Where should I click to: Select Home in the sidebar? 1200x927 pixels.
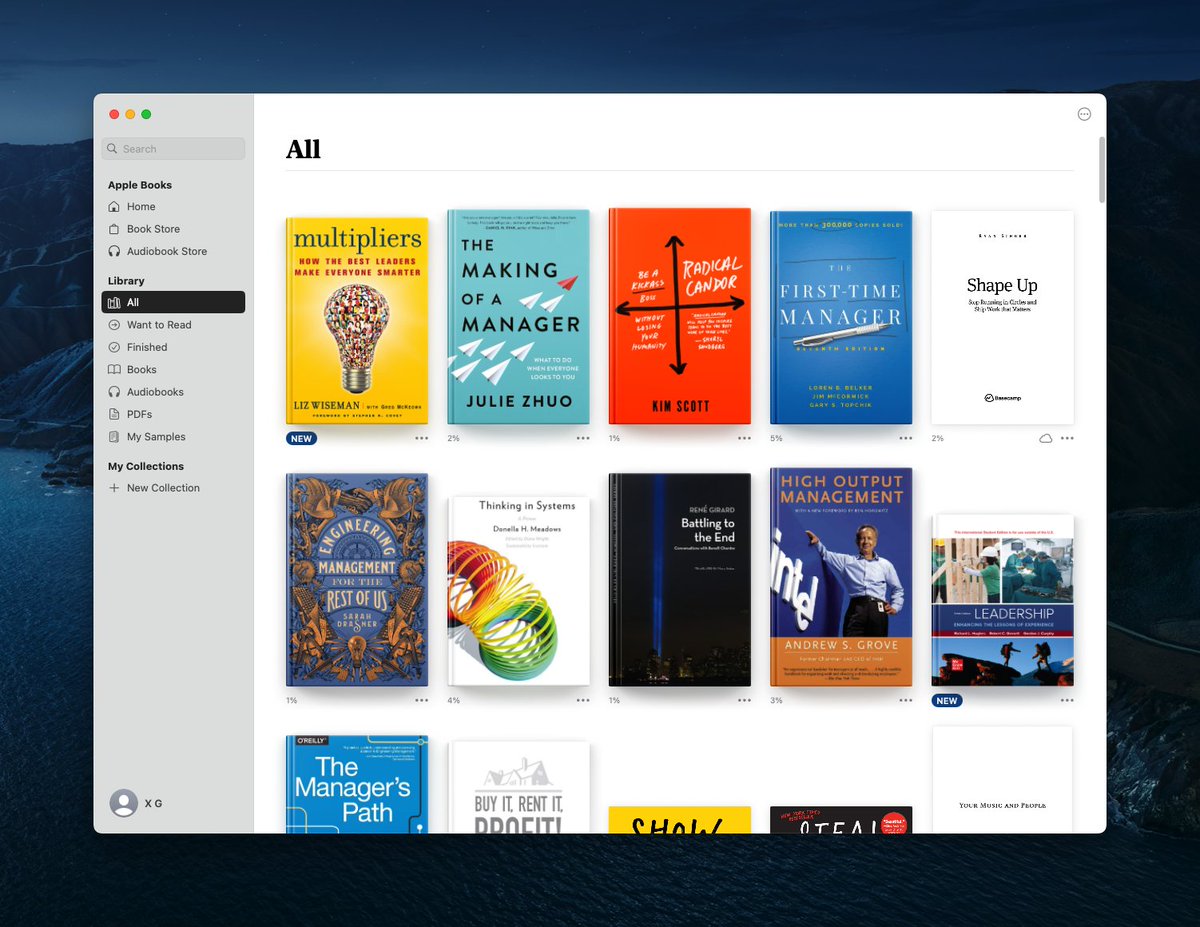[x=173, y=207]
